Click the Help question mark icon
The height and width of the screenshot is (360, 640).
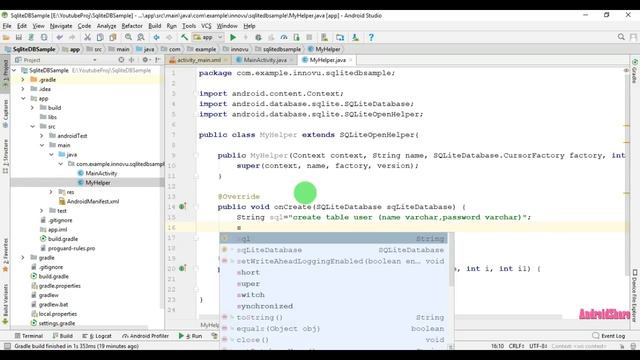[371, 38]
